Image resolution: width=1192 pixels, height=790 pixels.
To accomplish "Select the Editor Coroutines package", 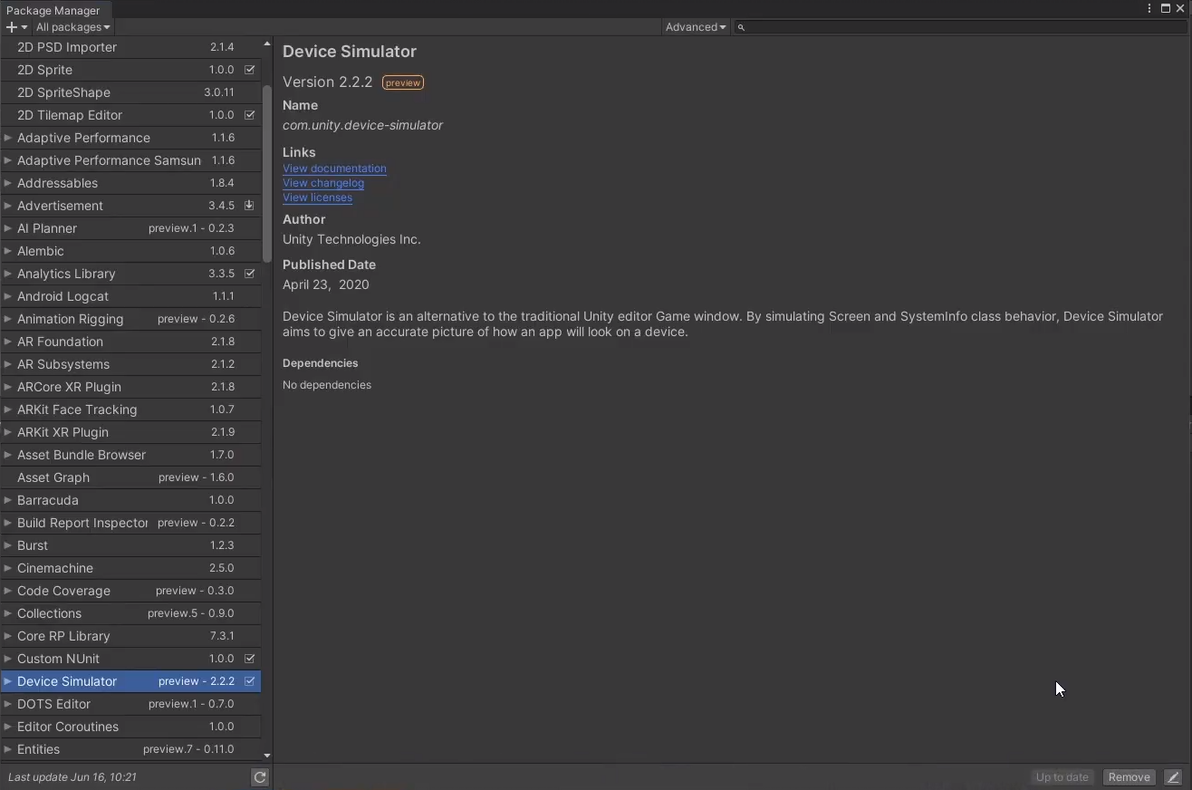I will point(131,727).
